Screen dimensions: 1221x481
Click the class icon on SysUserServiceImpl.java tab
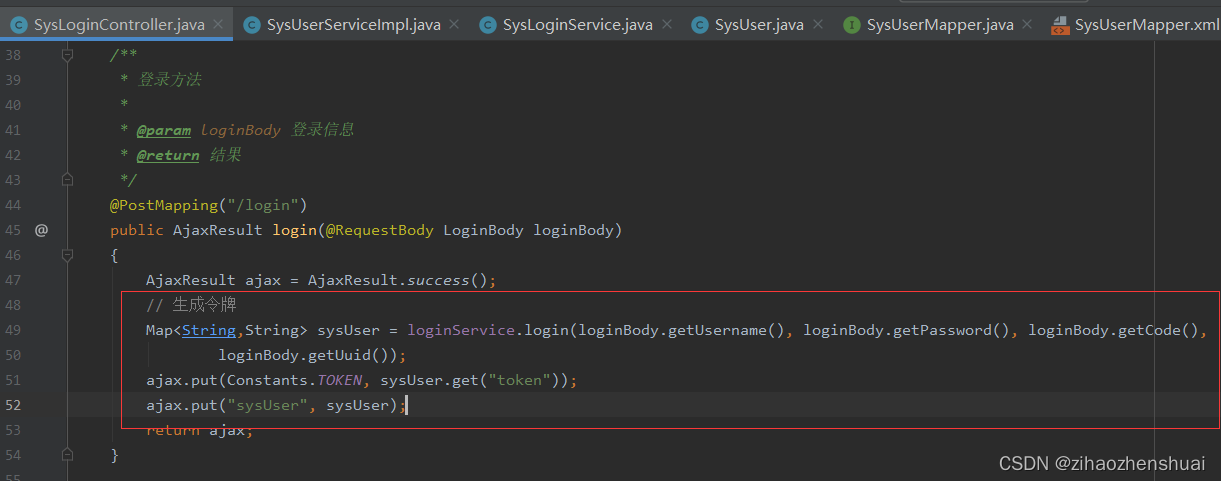[x=252, y=25]
